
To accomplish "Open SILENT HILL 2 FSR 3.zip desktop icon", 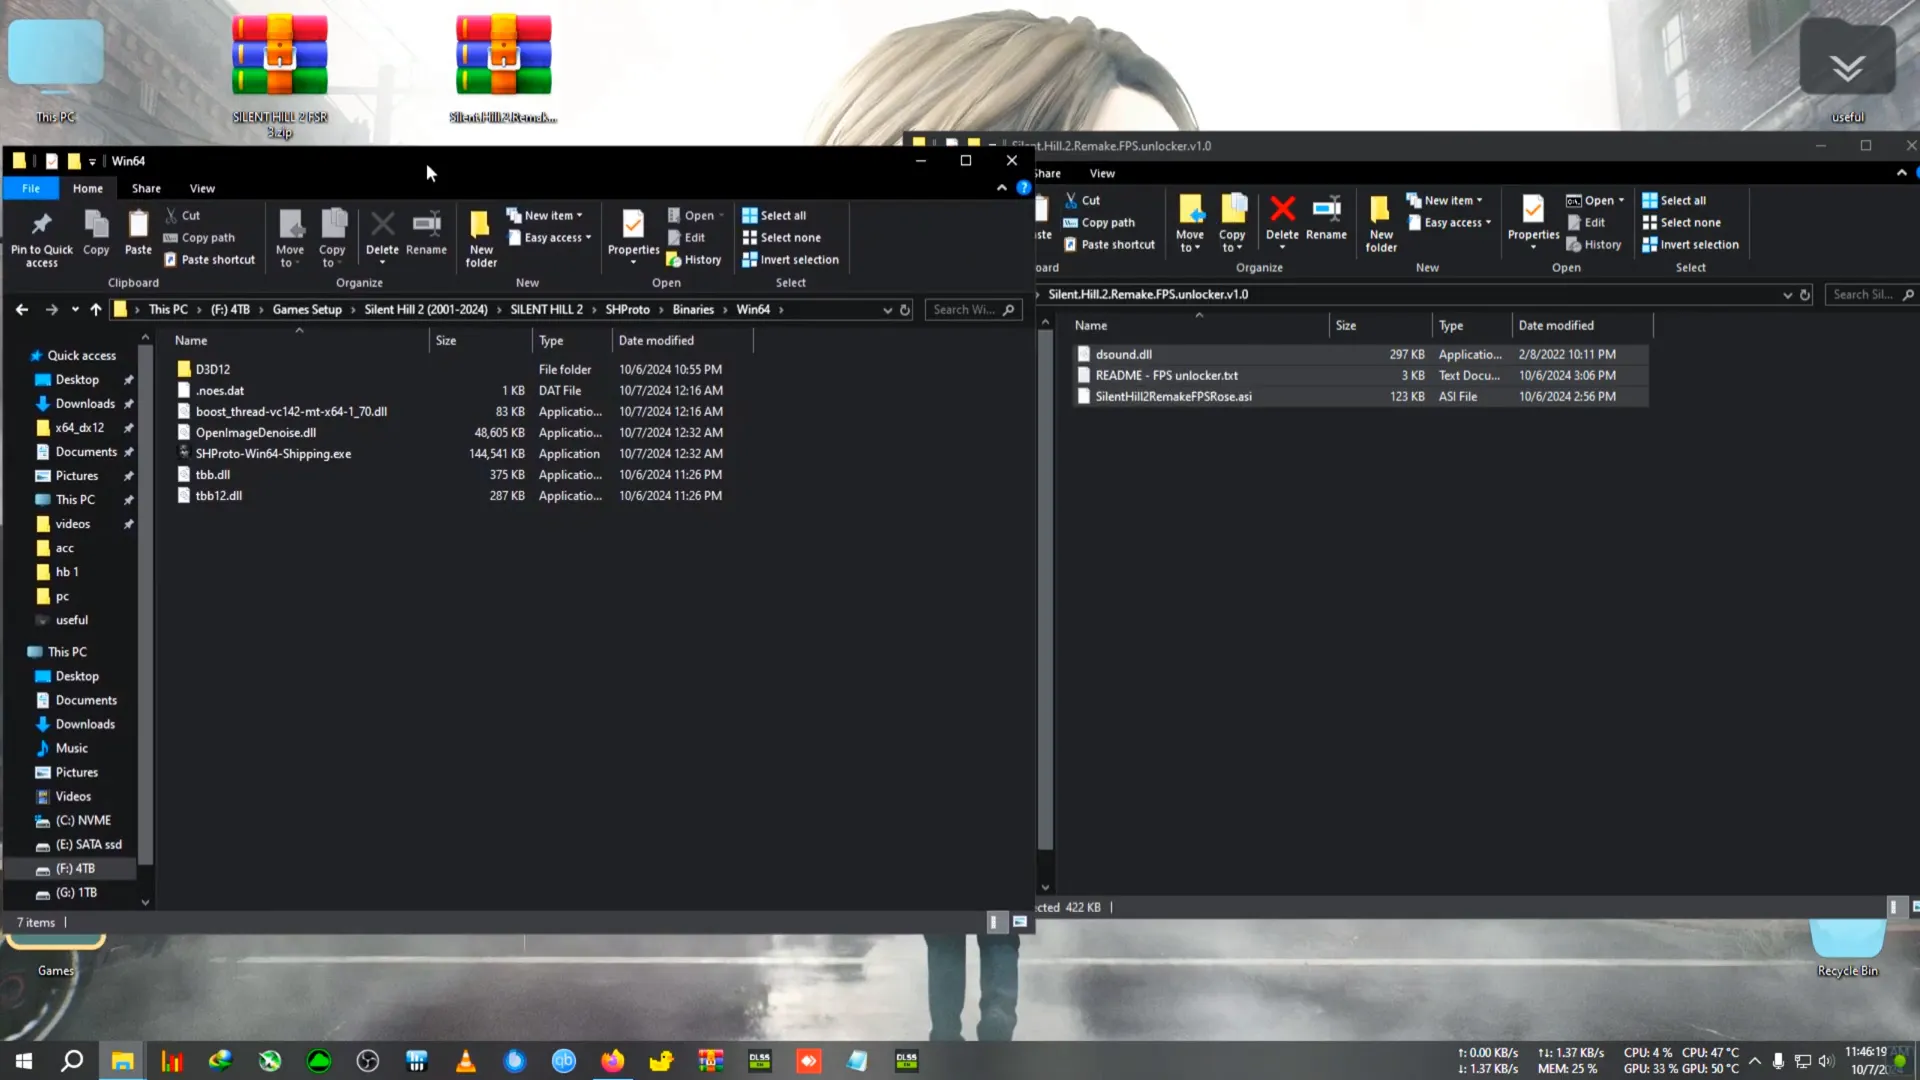I will point(280,75).
